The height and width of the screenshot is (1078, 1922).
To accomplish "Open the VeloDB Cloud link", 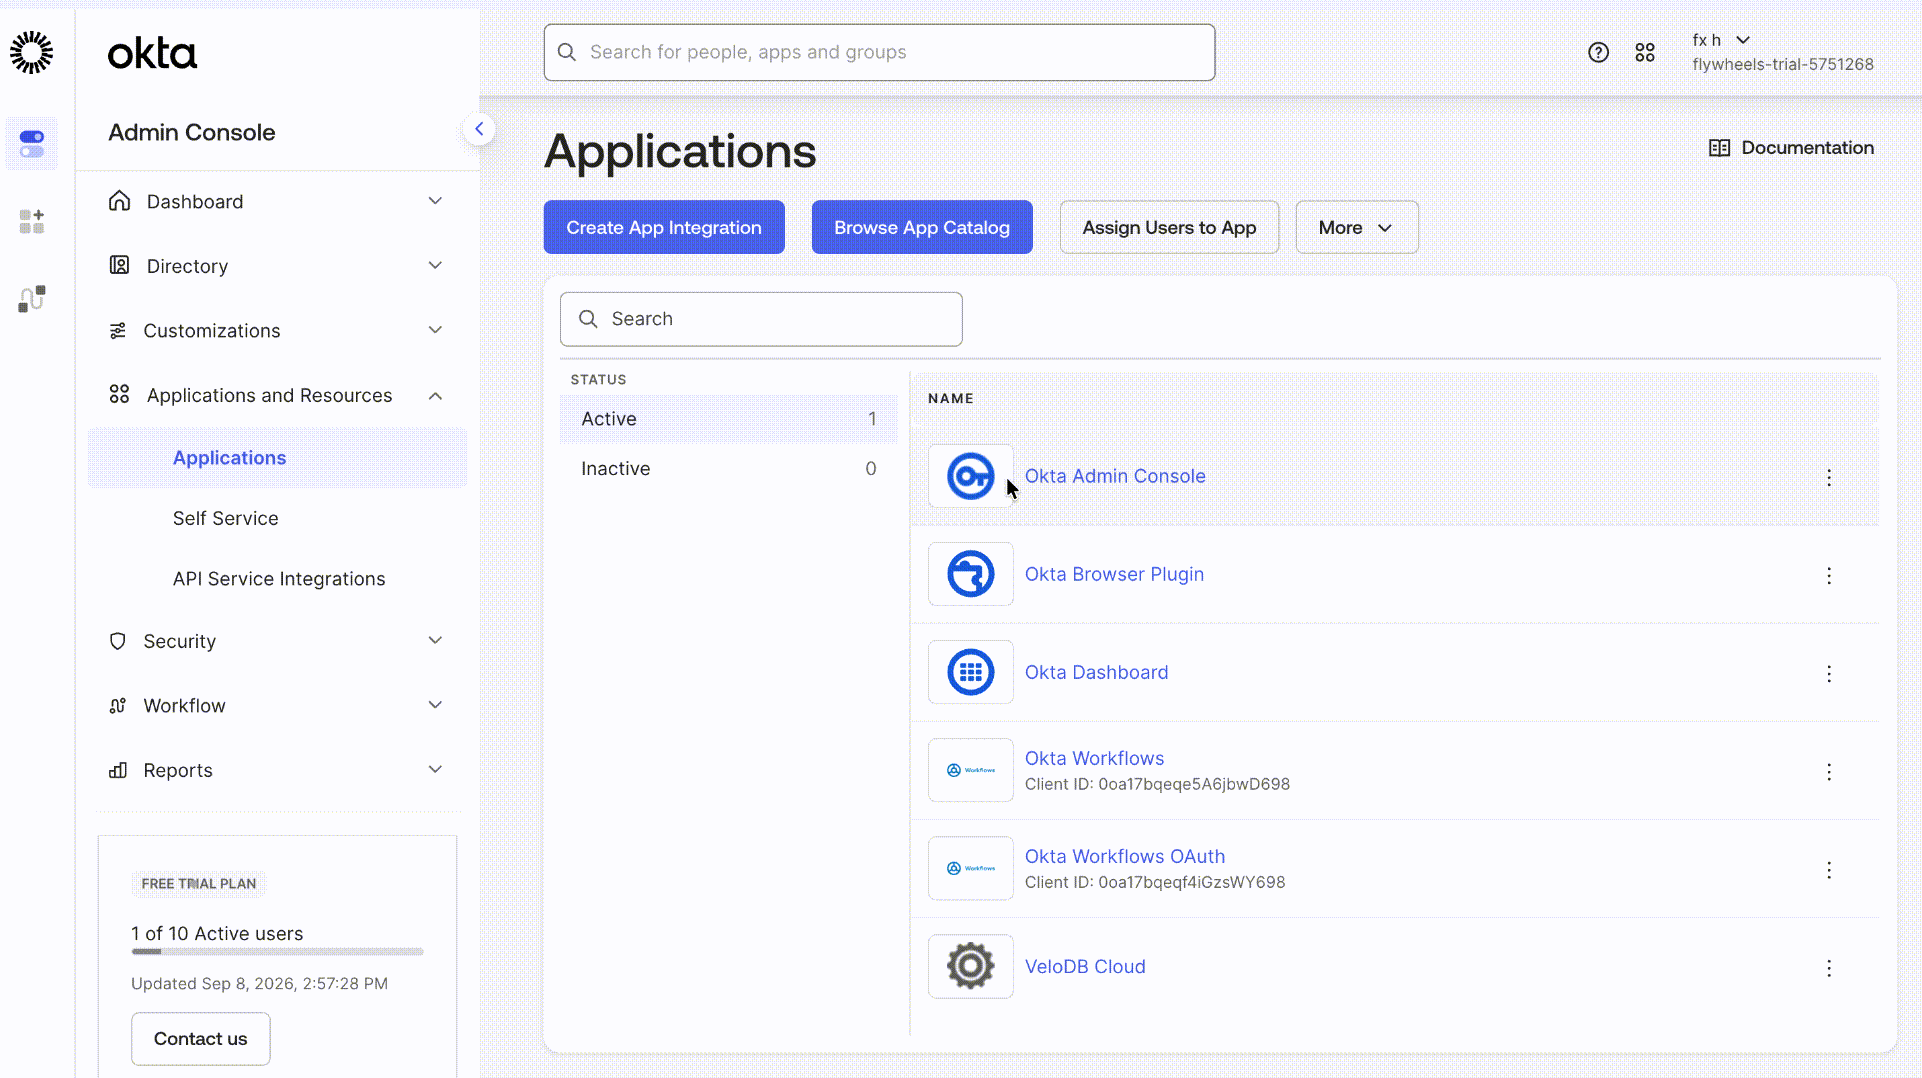I will coord(1085,967).
